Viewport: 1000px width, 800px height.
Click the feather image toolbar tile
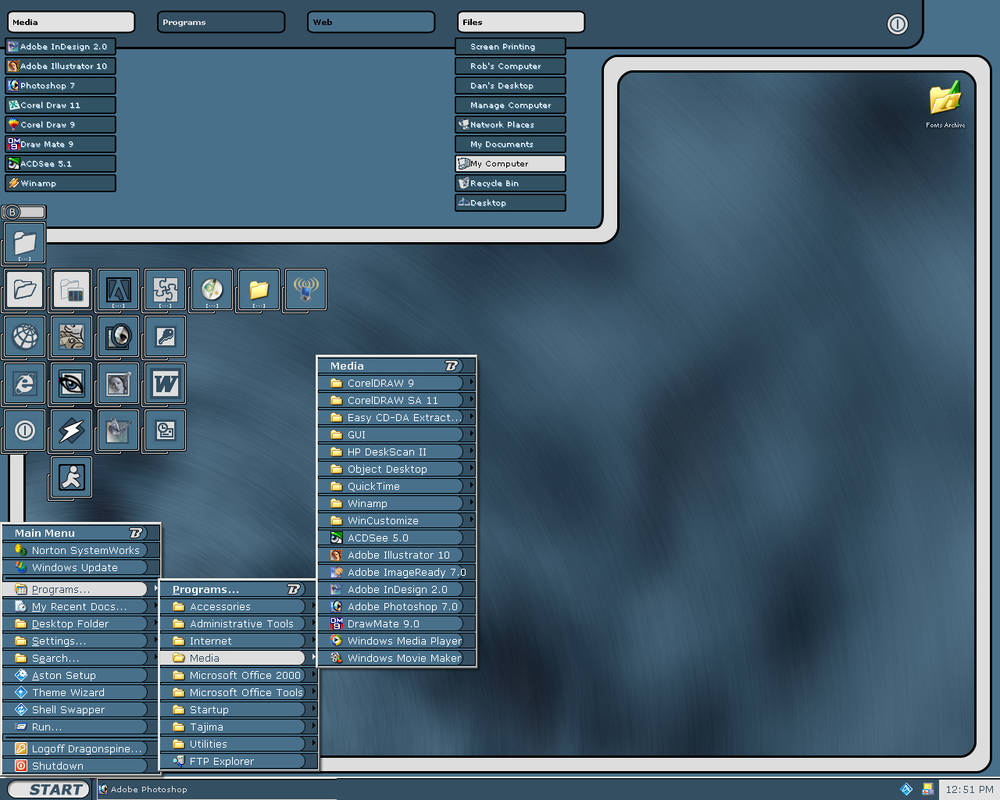tap(119, 431)
